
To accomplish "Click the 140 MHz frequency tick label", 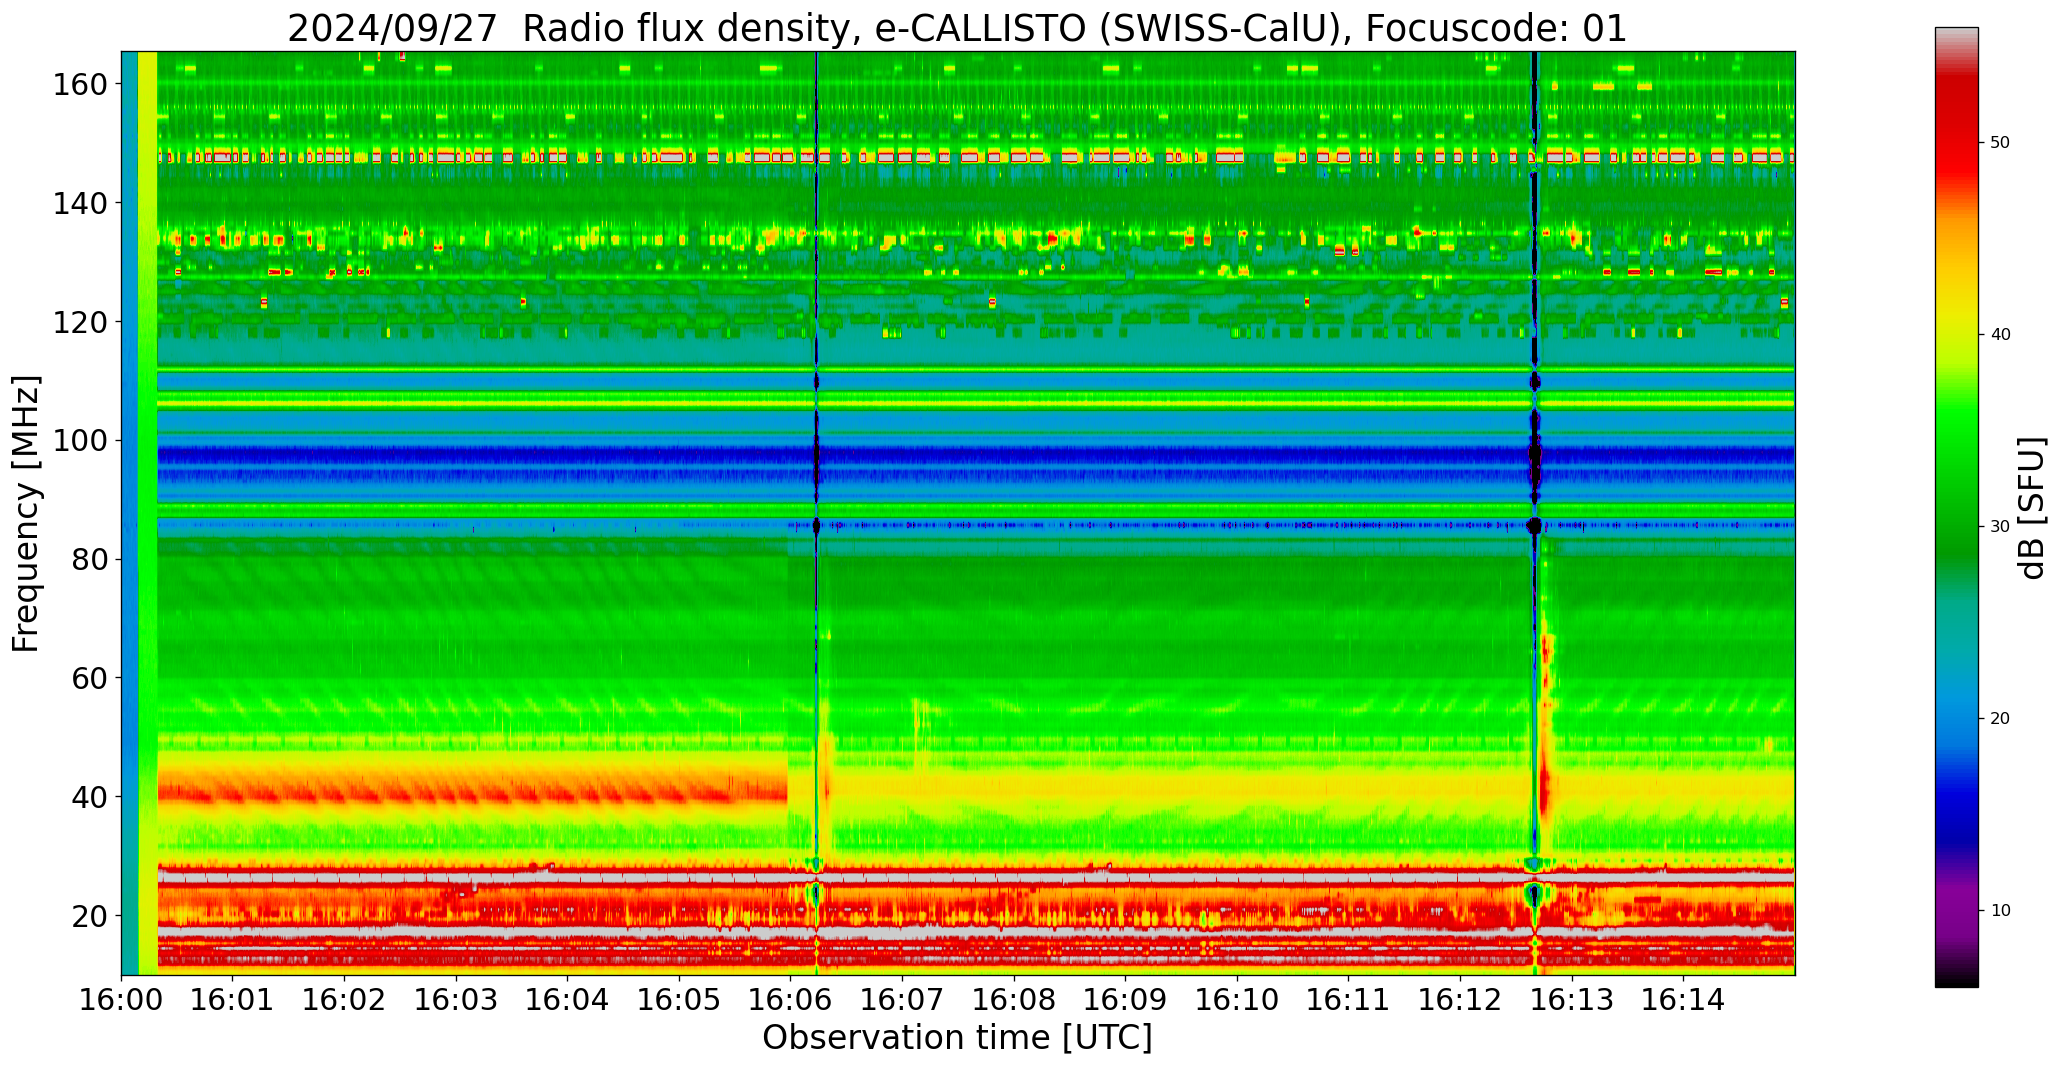I will [80, 204].
